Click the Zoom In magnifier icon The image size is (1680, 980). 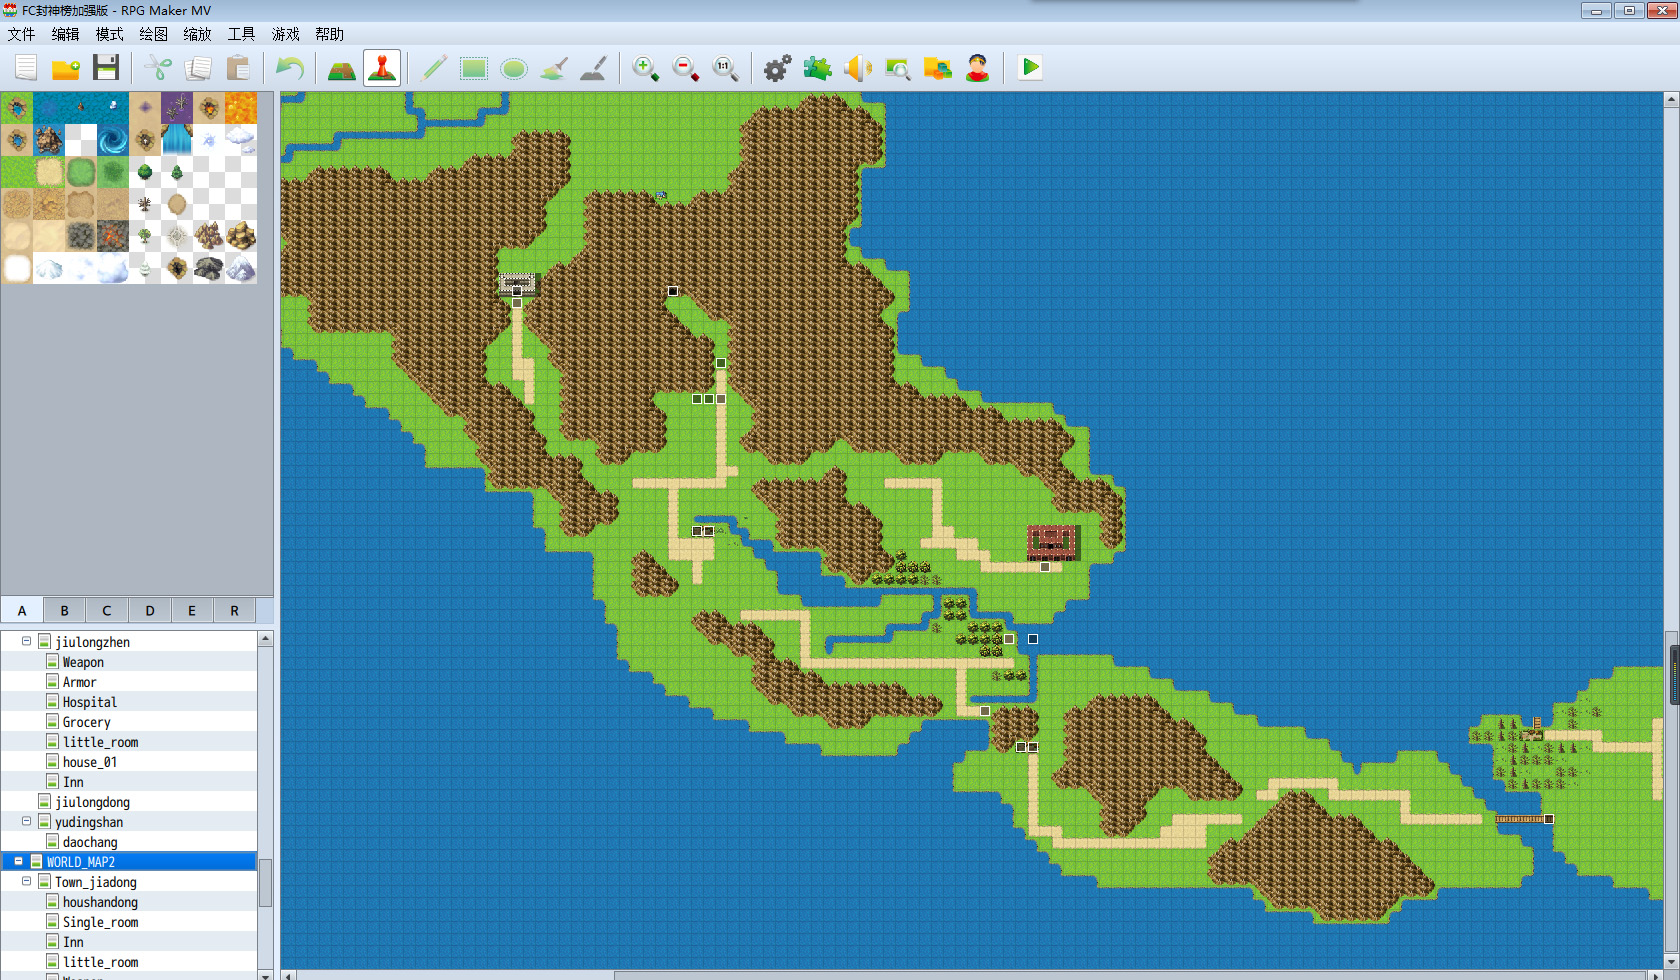[x=646, y=68]
